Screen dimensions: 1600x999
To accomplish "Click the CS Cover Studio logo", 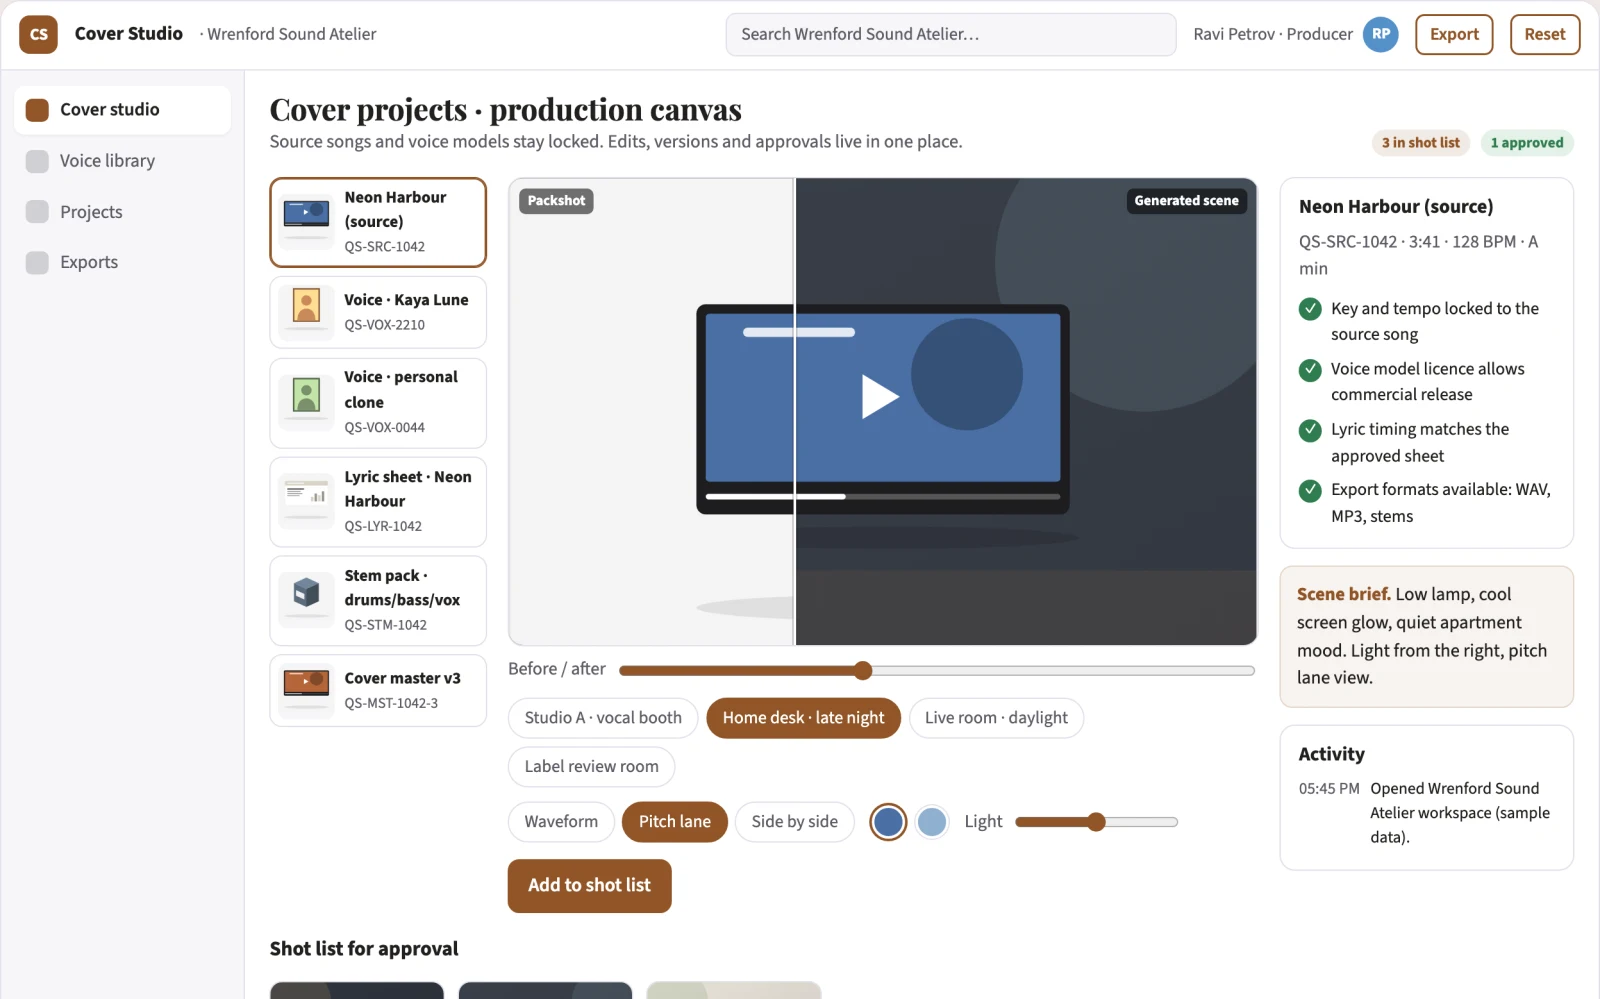I will [x=38, y=34].
